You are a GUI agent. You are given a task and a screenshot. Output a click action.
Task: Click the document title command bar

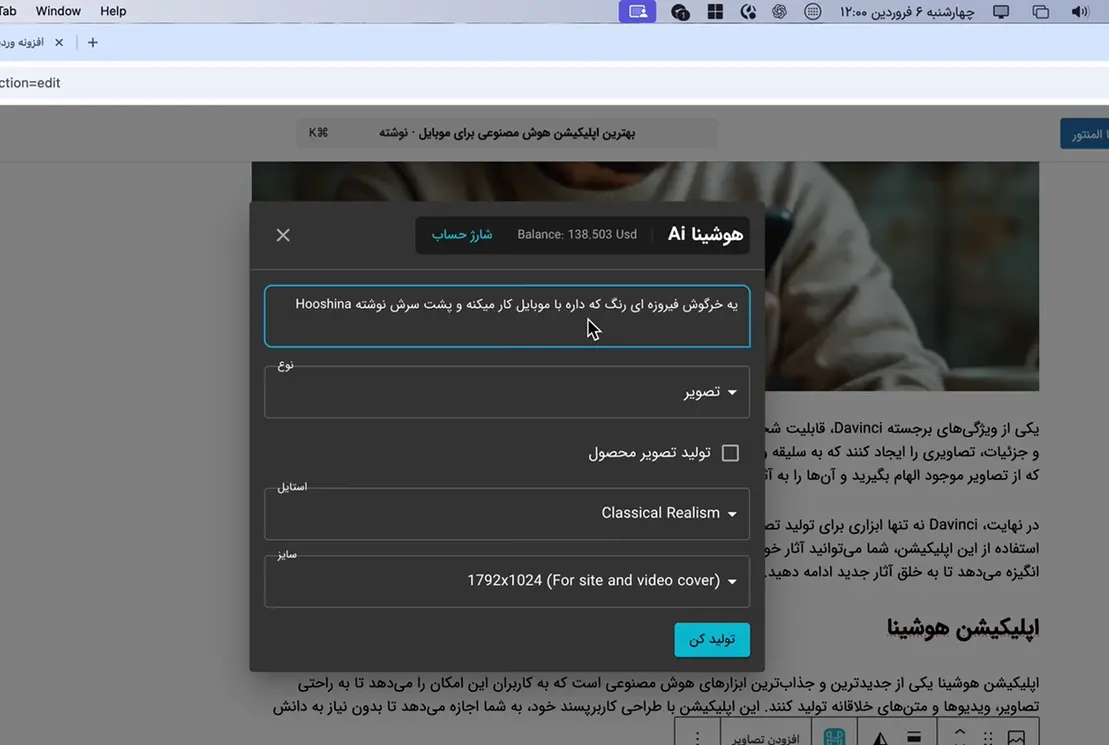(x=507, y=133)
